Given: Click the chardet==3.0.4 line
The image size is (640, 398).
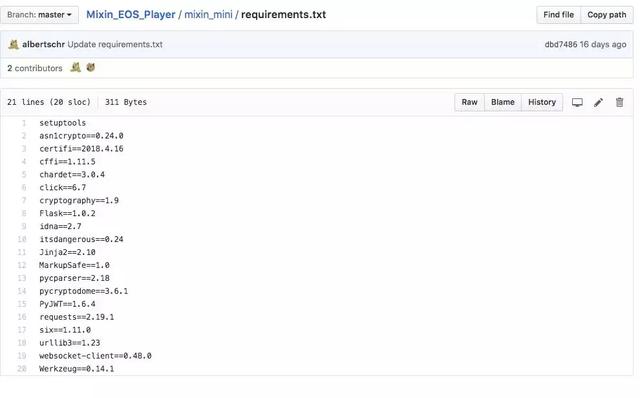Looking at the screenshot, I should (72, 175).
